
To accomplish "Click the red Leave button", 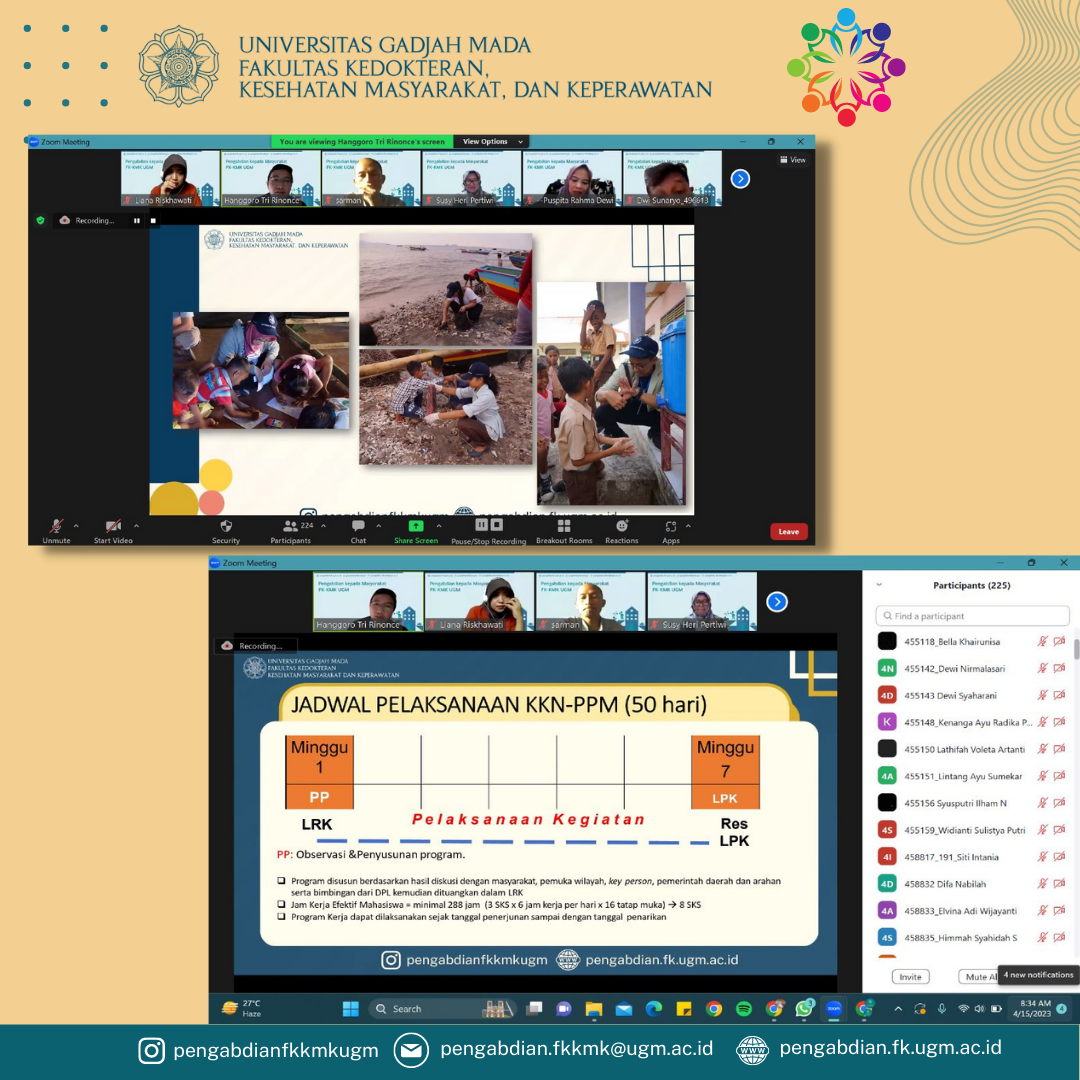I will tap(788, 532).
